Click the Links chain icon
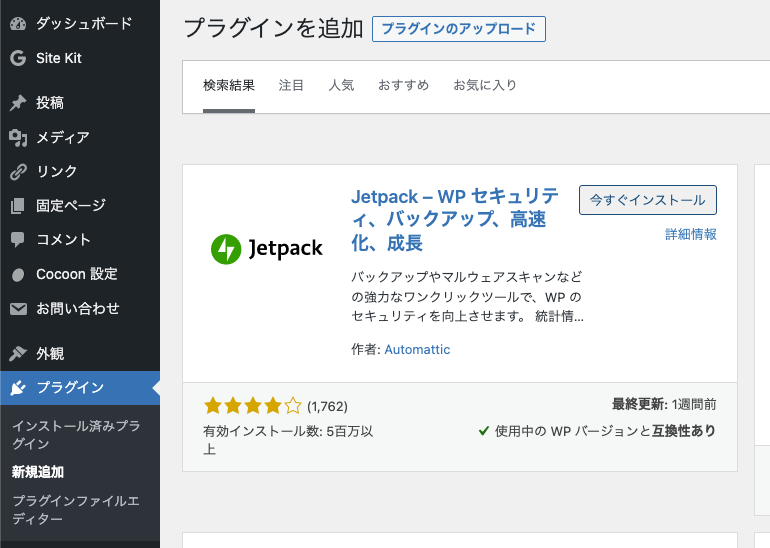This screenshot has width=770, height=548. click(18, 171)
